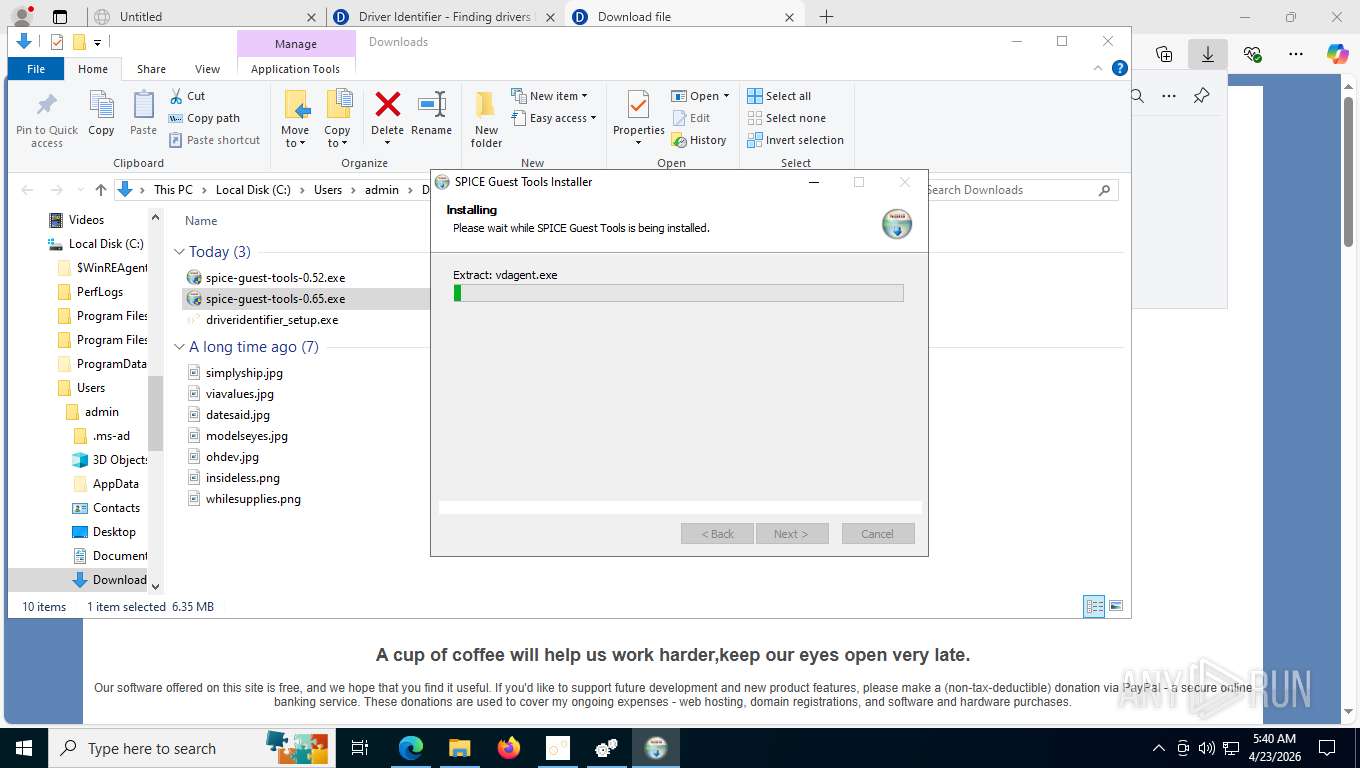
Task: Select spice-guest-tools-0.65.exe file
Action: coord(275,298)
